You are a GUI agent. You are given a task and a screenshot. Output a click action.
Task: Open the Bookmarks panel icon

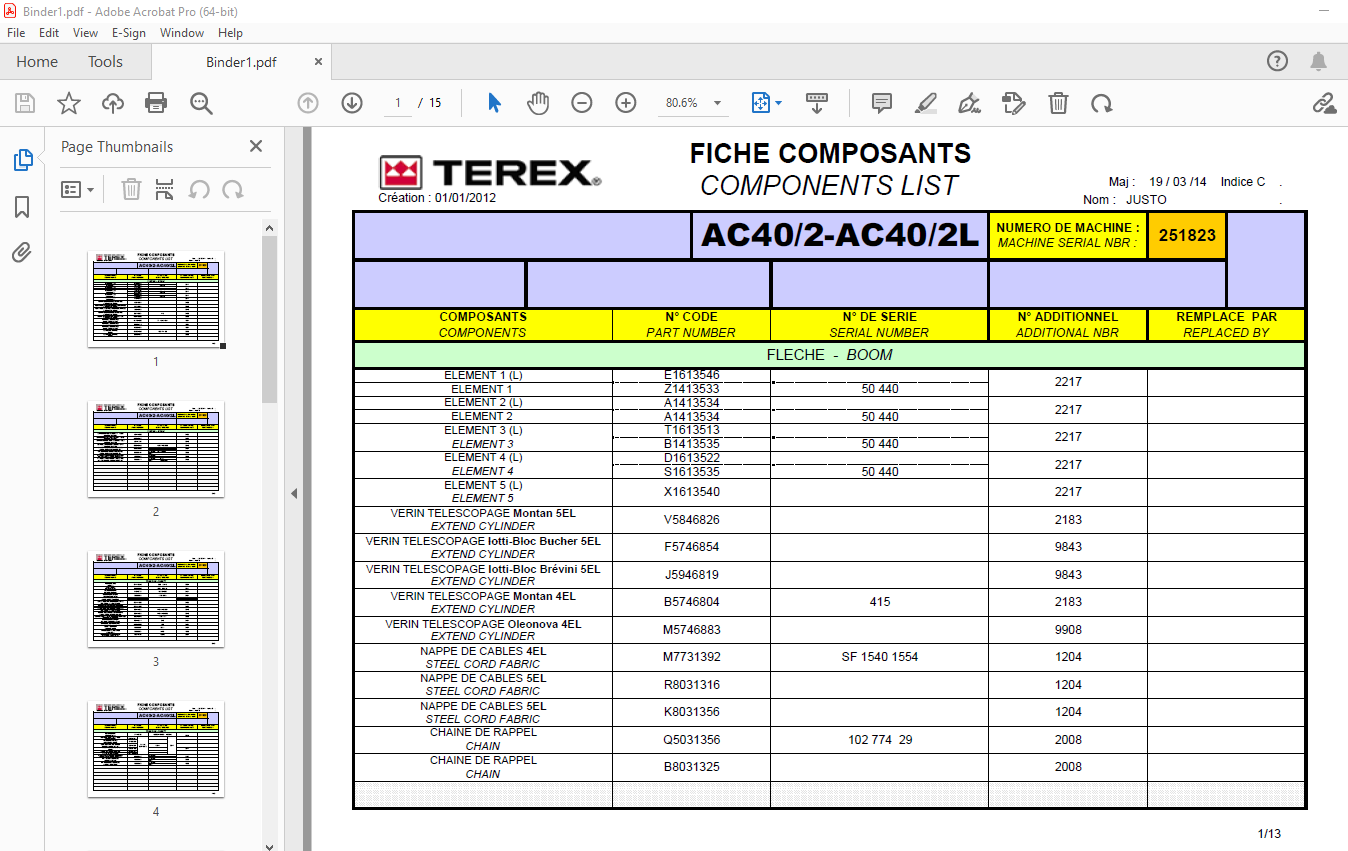[22, 207]
